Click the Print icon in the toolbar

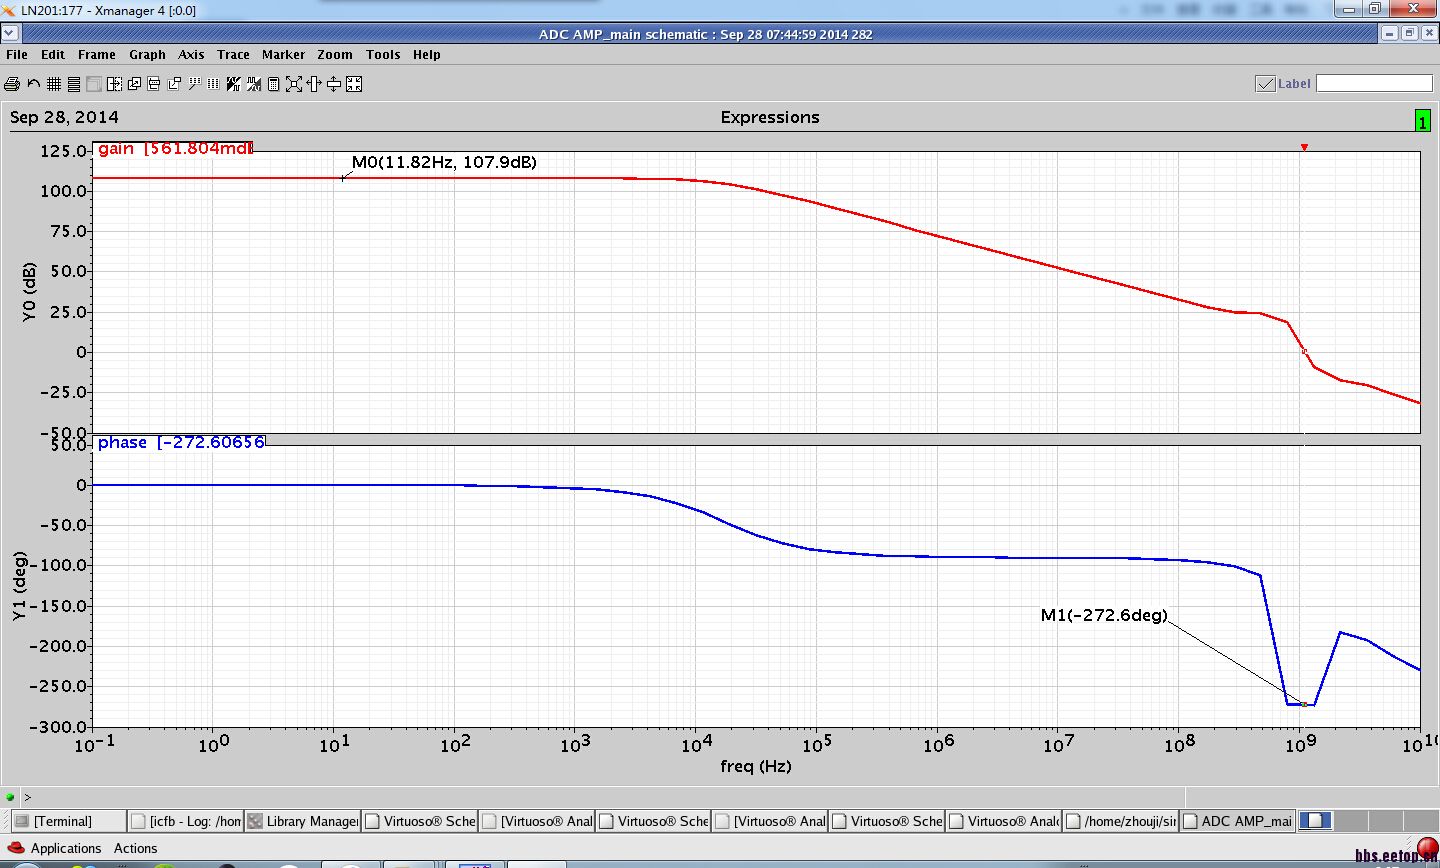[12, 84]
